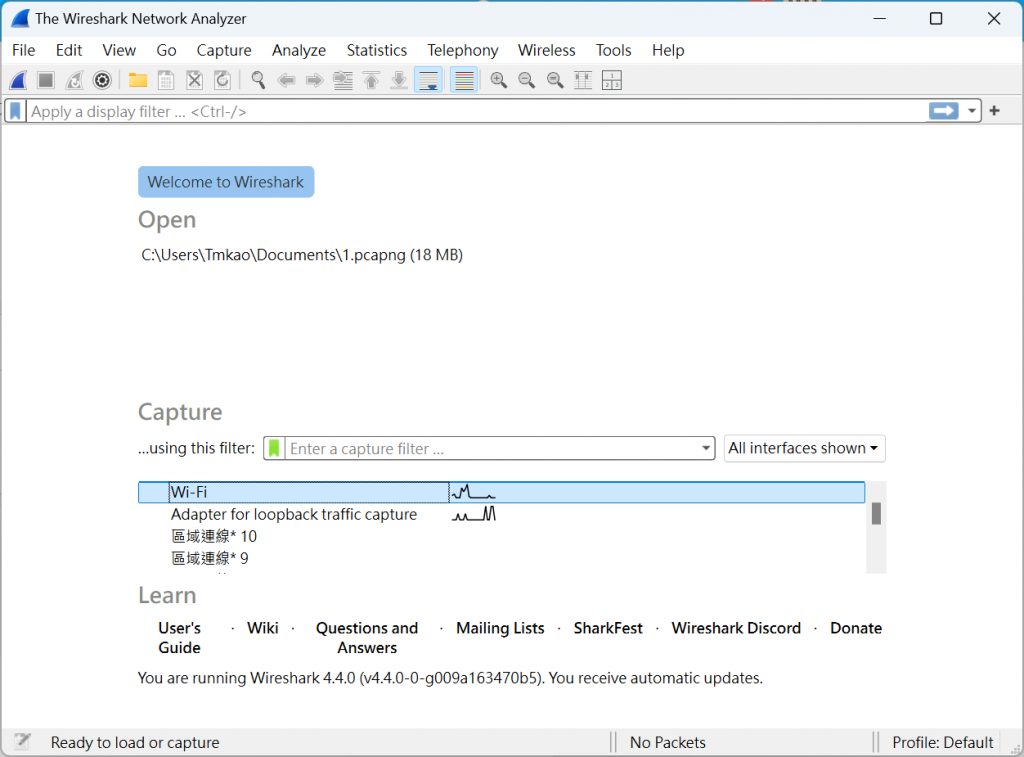1024x757 pixels.
Task: Open the Statistics menu
Action: 377,50
